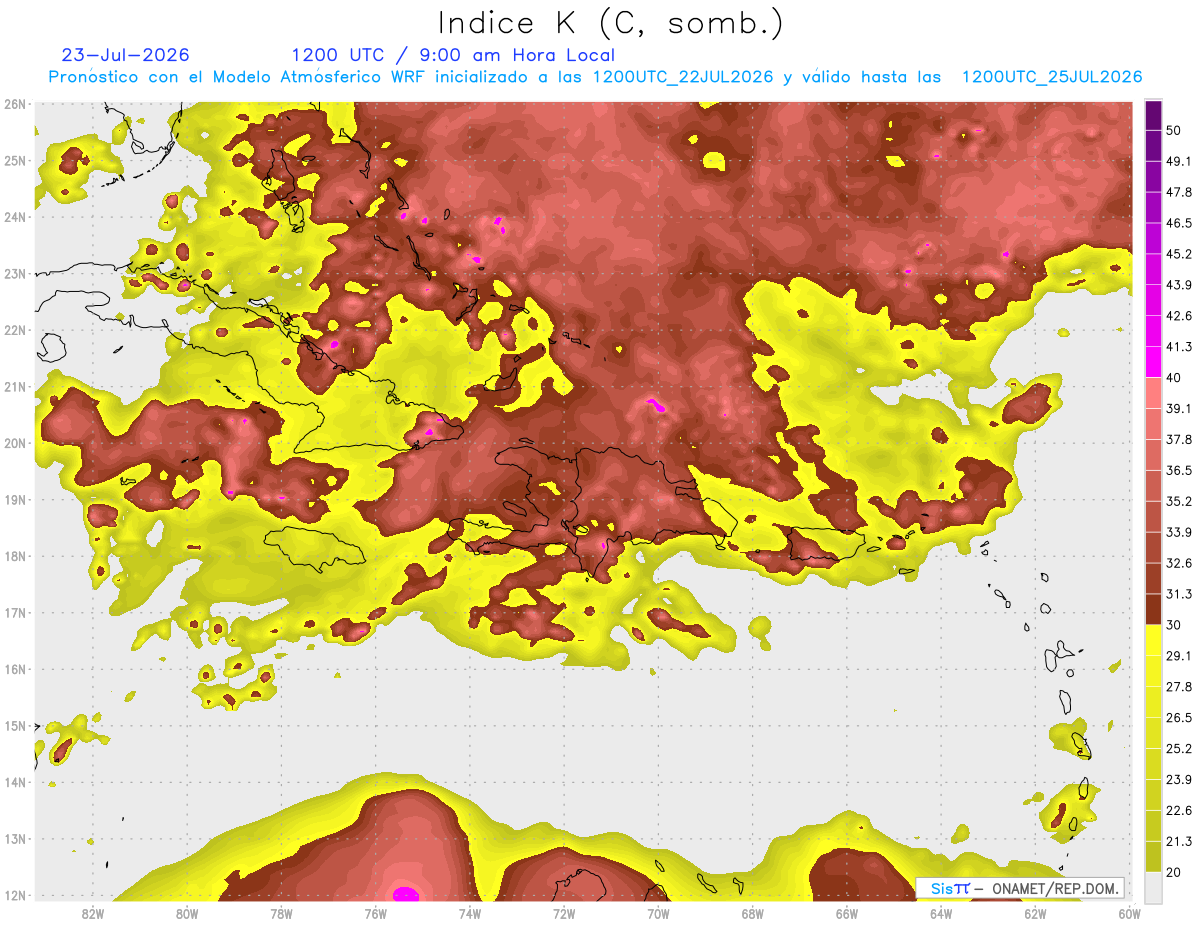Click the "47.8" color scale label
Screen dimensions: 1200x927
point(1179,191)
